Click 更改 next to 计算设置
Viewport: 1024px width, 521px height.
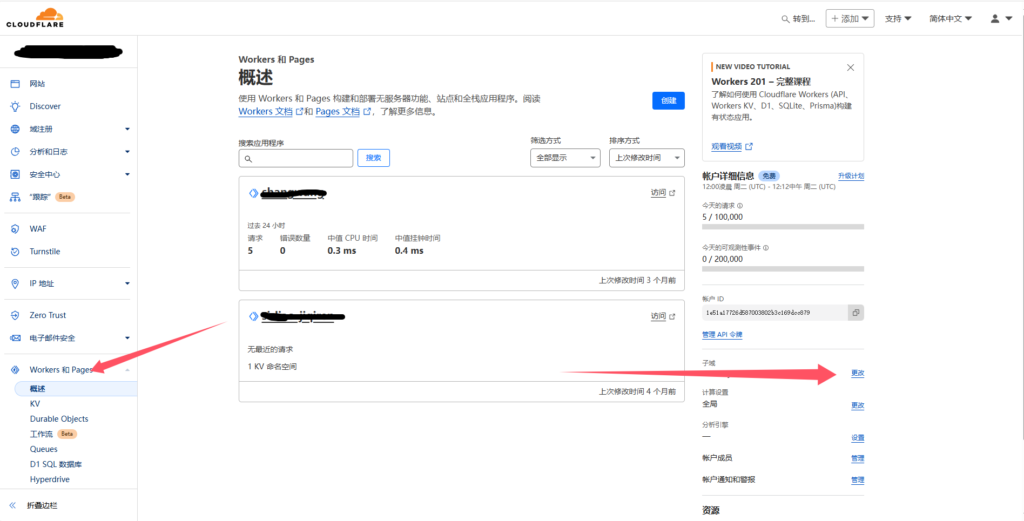(857, 405)
